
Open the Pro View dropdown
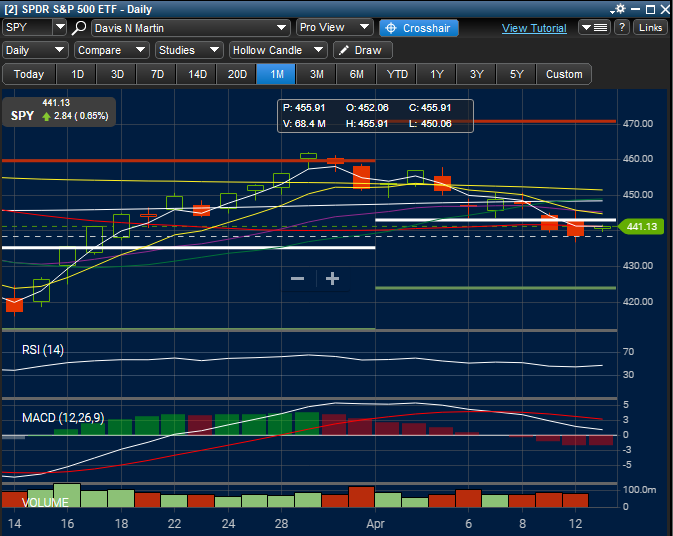pyautogui.click(x=335, y=27)
